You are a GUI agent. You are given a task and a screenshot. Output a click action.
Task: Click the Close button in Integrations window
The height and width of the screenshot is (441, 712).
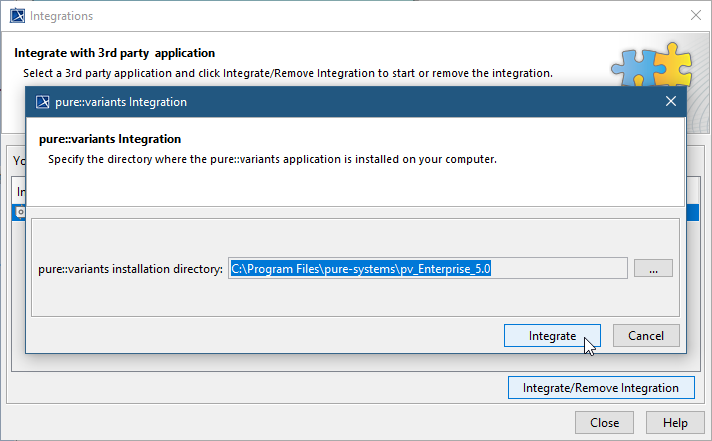pos(604,422)
